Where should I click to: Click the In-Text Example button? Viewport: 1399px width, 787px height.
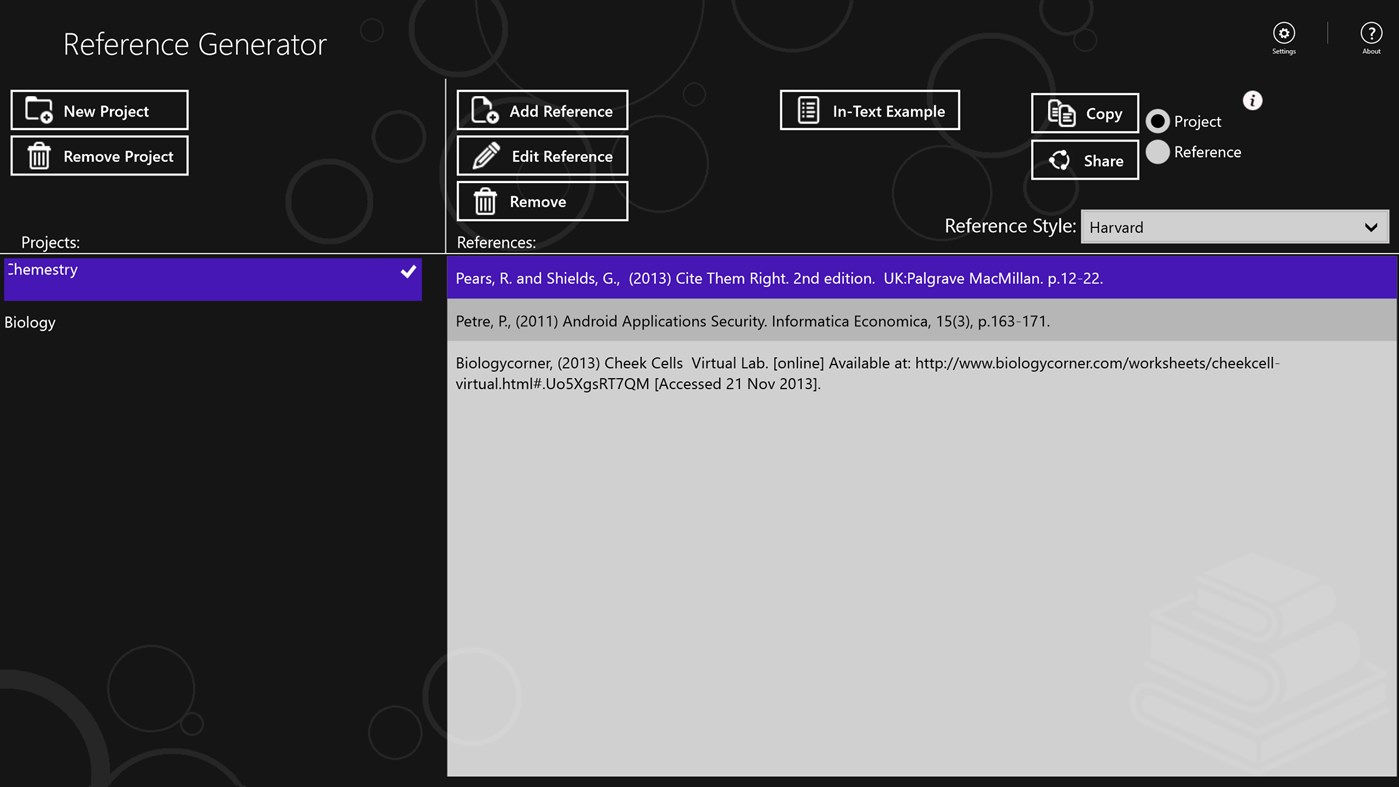869,110
